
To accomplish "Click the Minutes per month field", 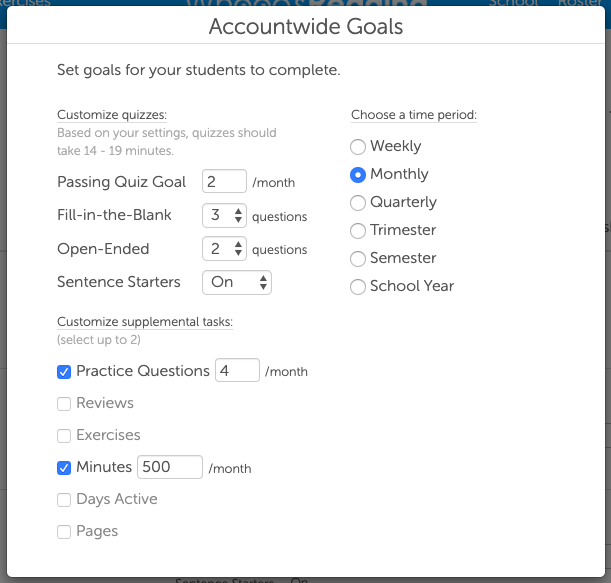I will (x=170, y=467).
